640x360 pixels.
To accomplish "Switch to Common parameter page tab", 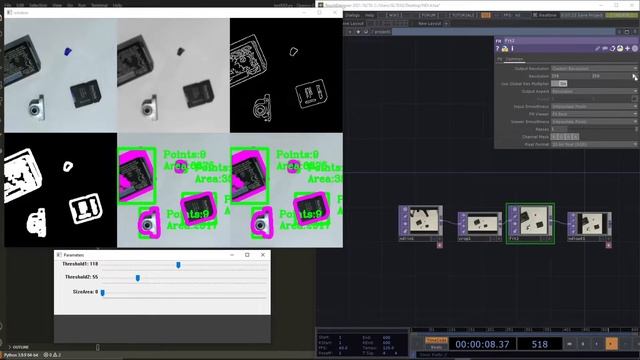I will coord(514,59).
